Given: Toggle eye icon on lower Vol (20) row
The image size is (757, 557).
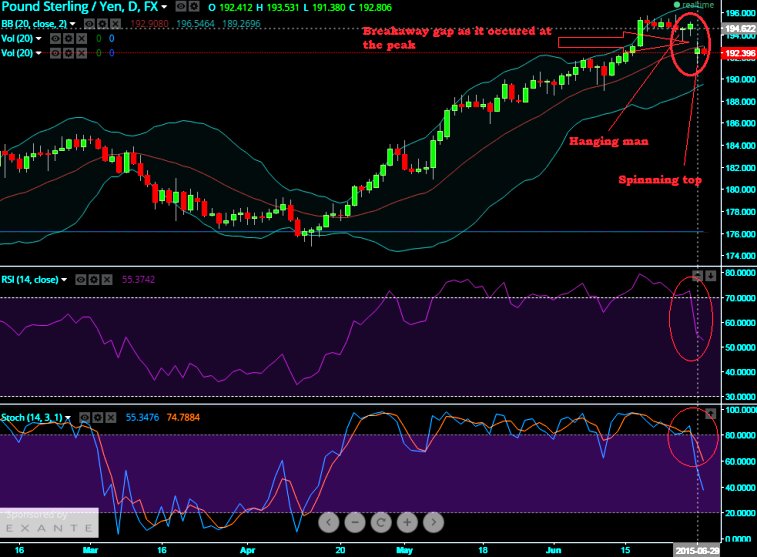Looking at the screenshot, I should 56,53.
